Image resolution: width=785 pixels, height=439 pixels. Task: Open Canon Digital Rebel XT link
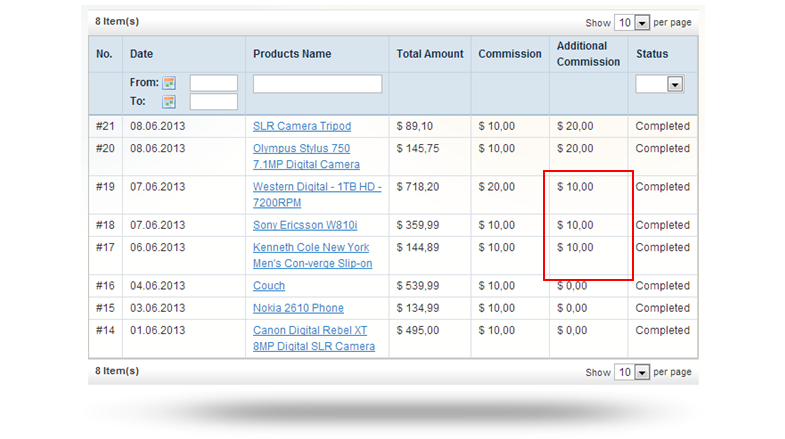314,338
